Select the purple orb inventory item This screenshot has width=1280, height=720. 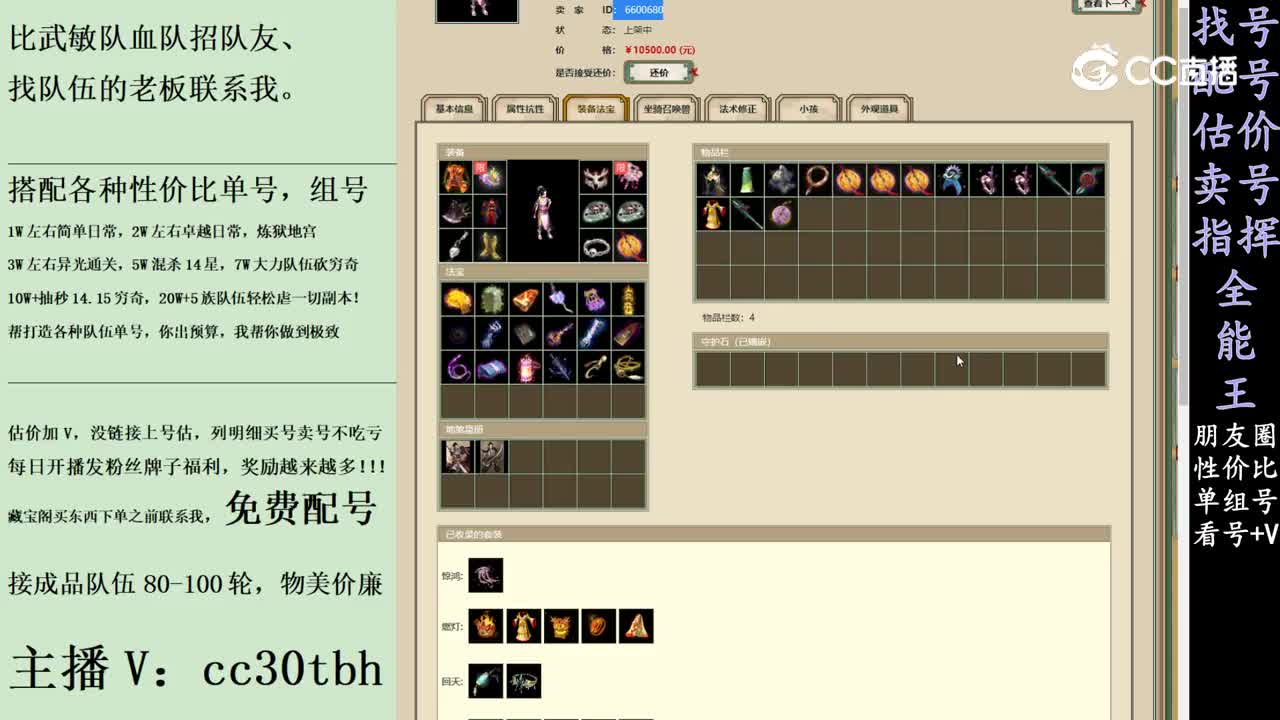(782, 214)
